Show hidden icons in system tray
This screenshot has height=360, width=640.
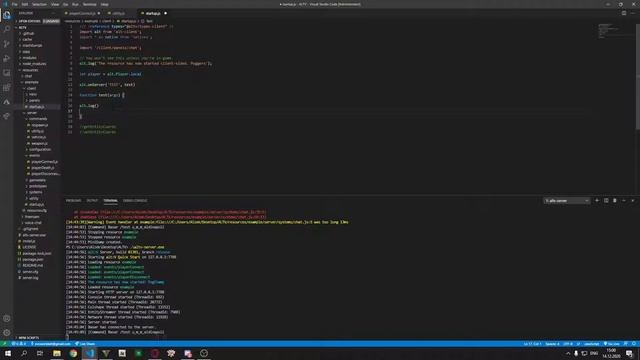[x=568, y=353]
